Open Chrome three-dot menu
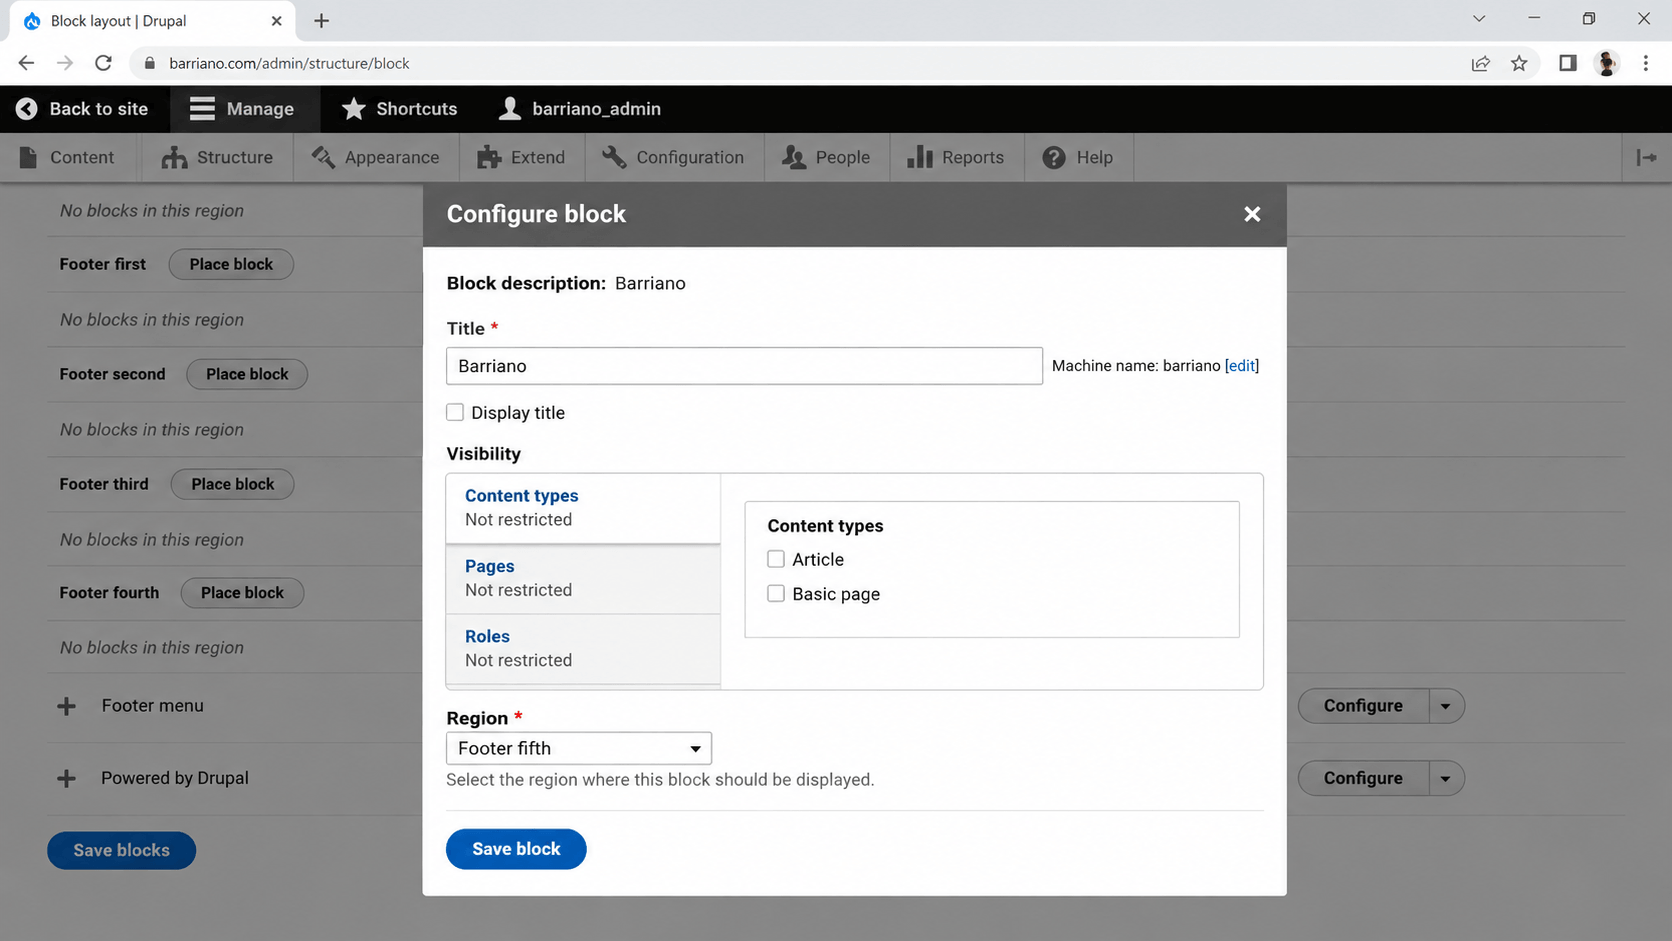 click(1646, 63)
